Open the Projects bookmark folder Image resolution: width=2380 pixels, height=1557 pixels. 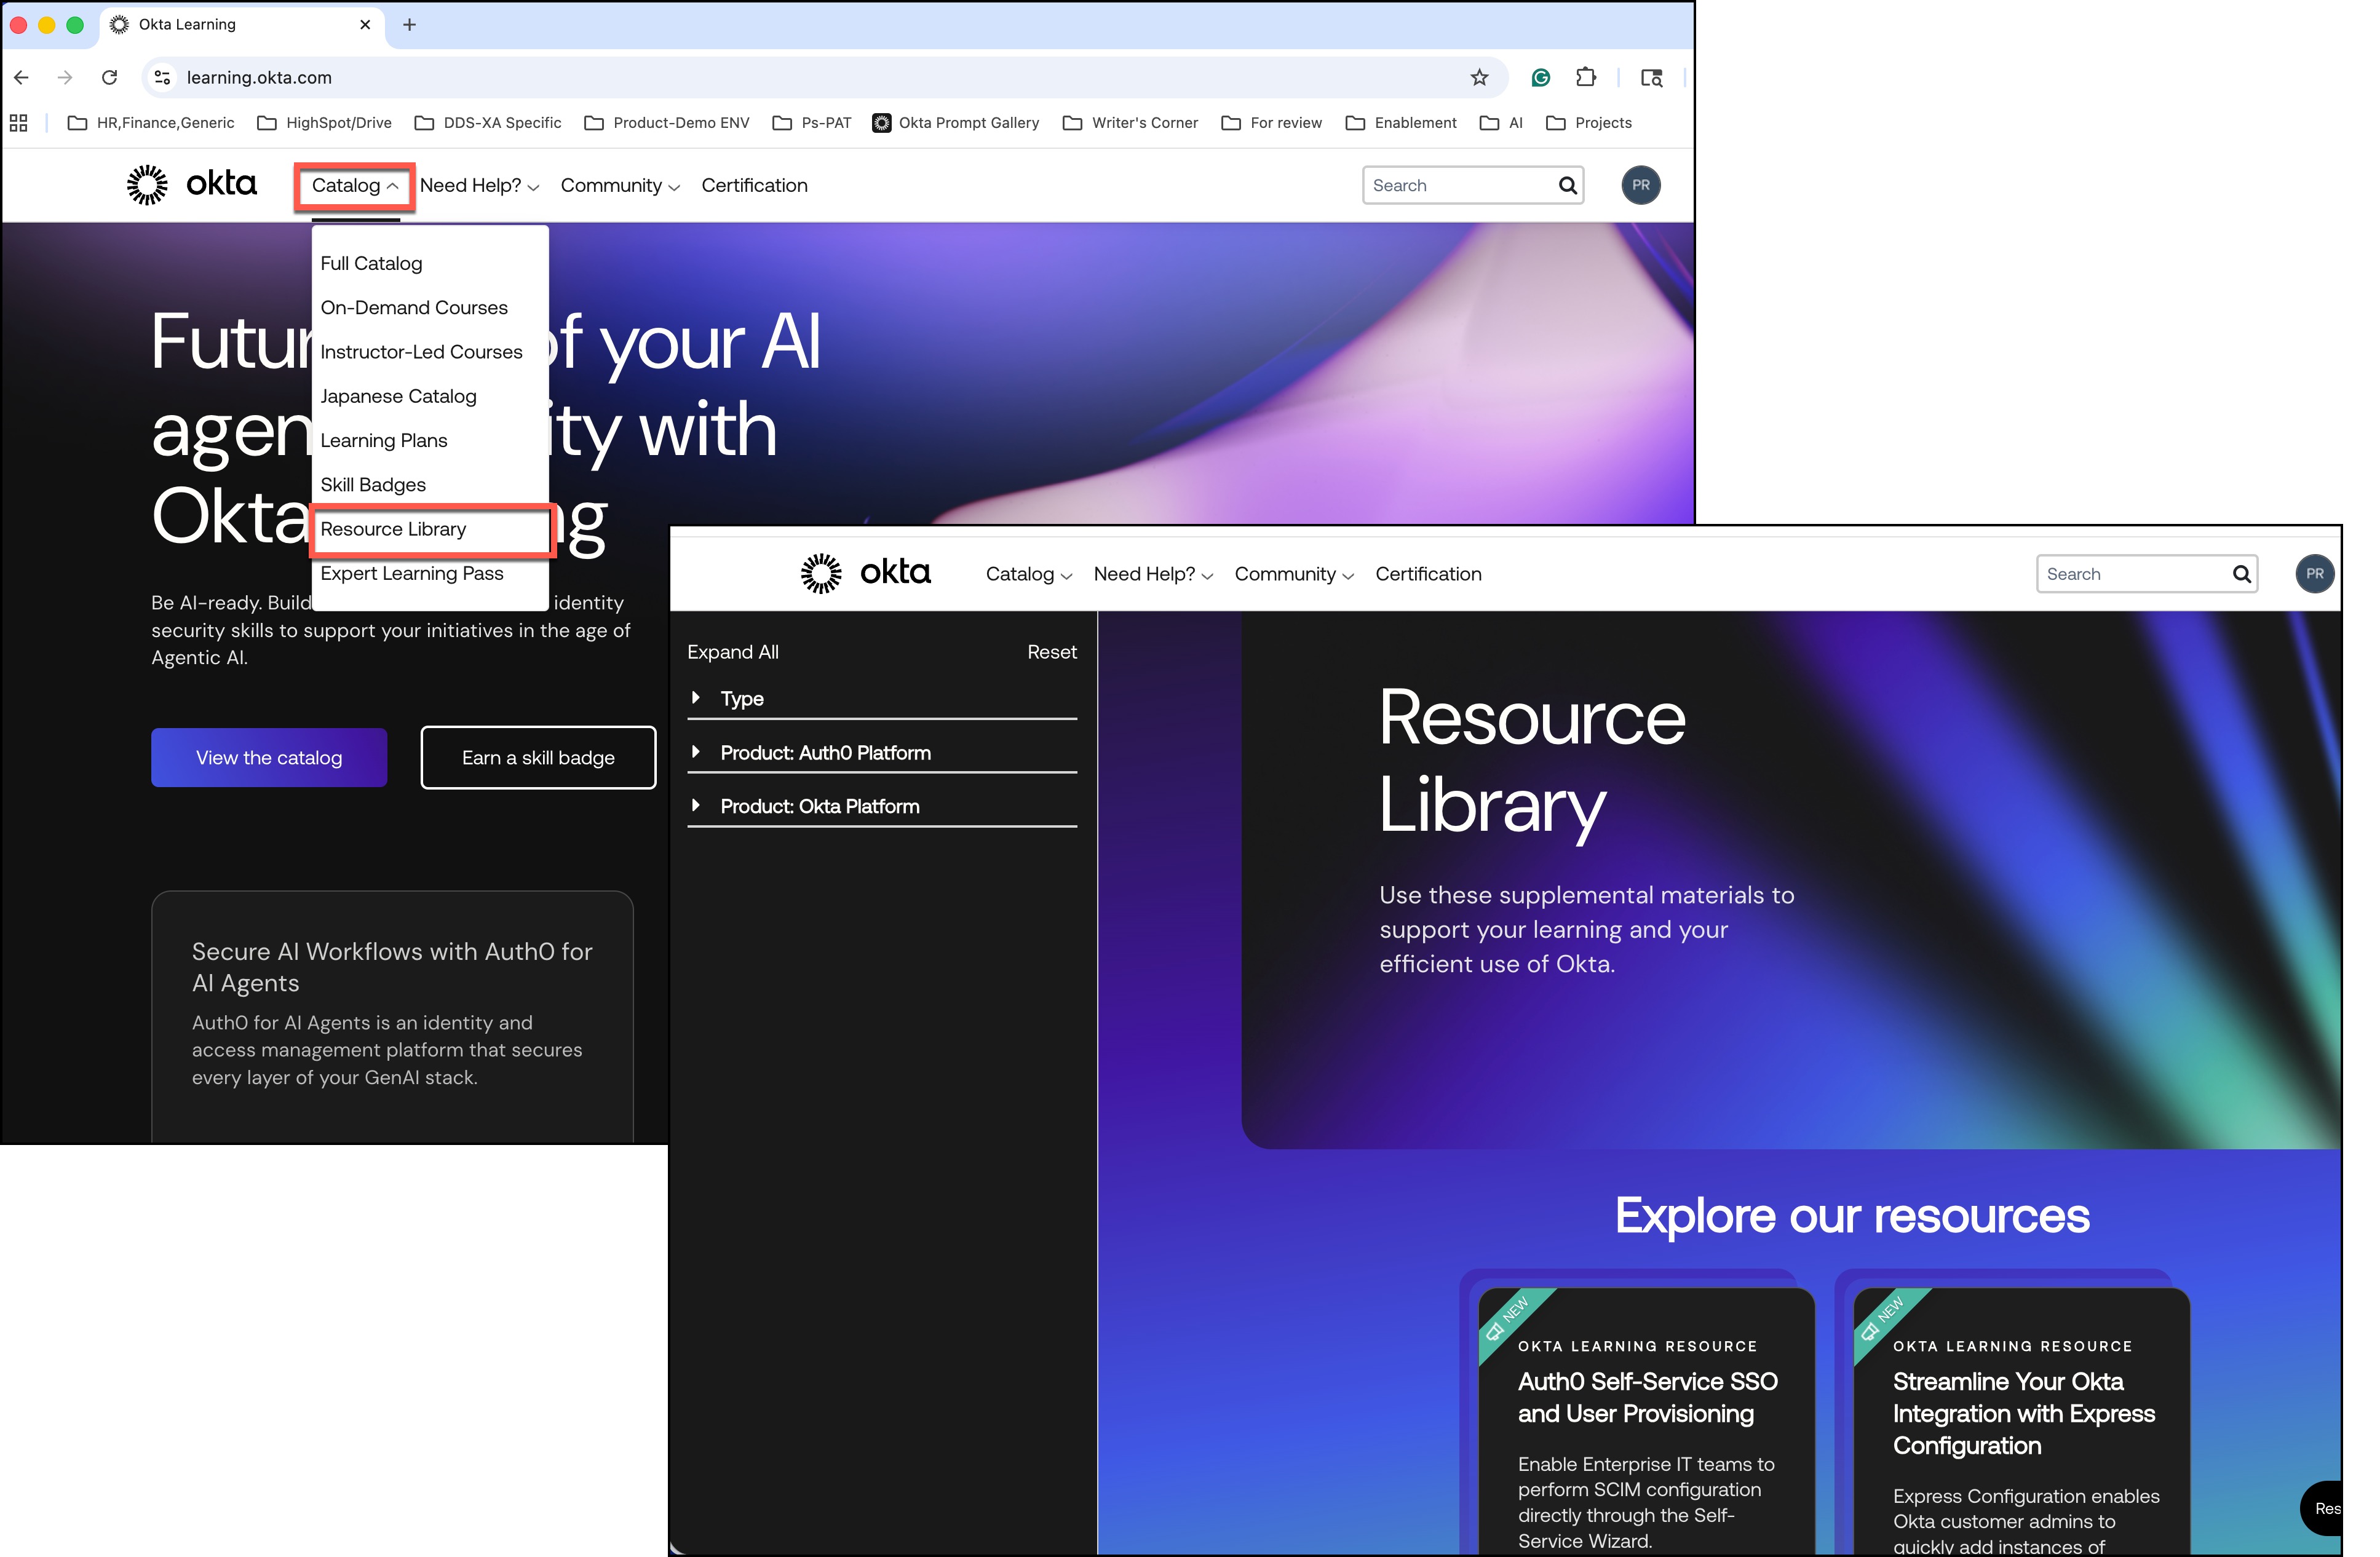tap(1589, 123)
